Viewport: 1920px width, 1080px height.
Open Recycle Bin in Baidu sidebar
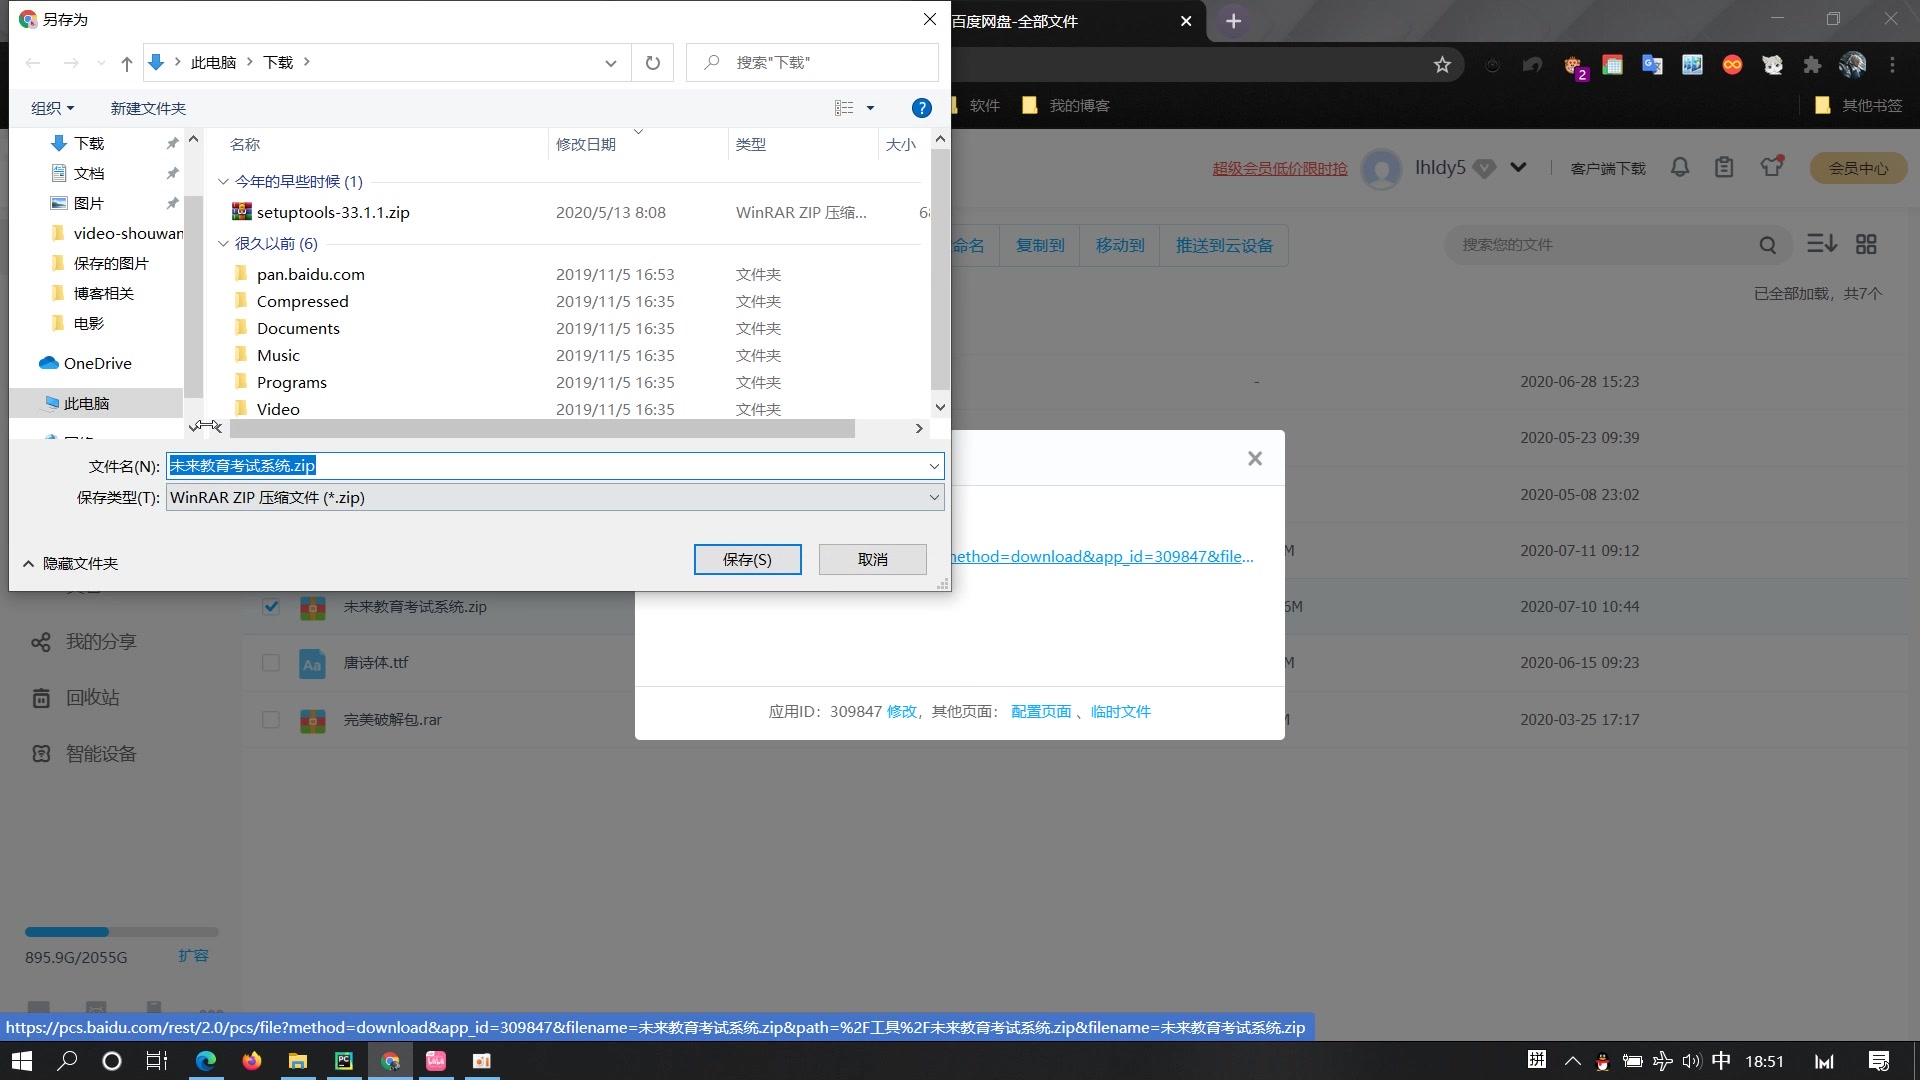click(x=76, y=697)
